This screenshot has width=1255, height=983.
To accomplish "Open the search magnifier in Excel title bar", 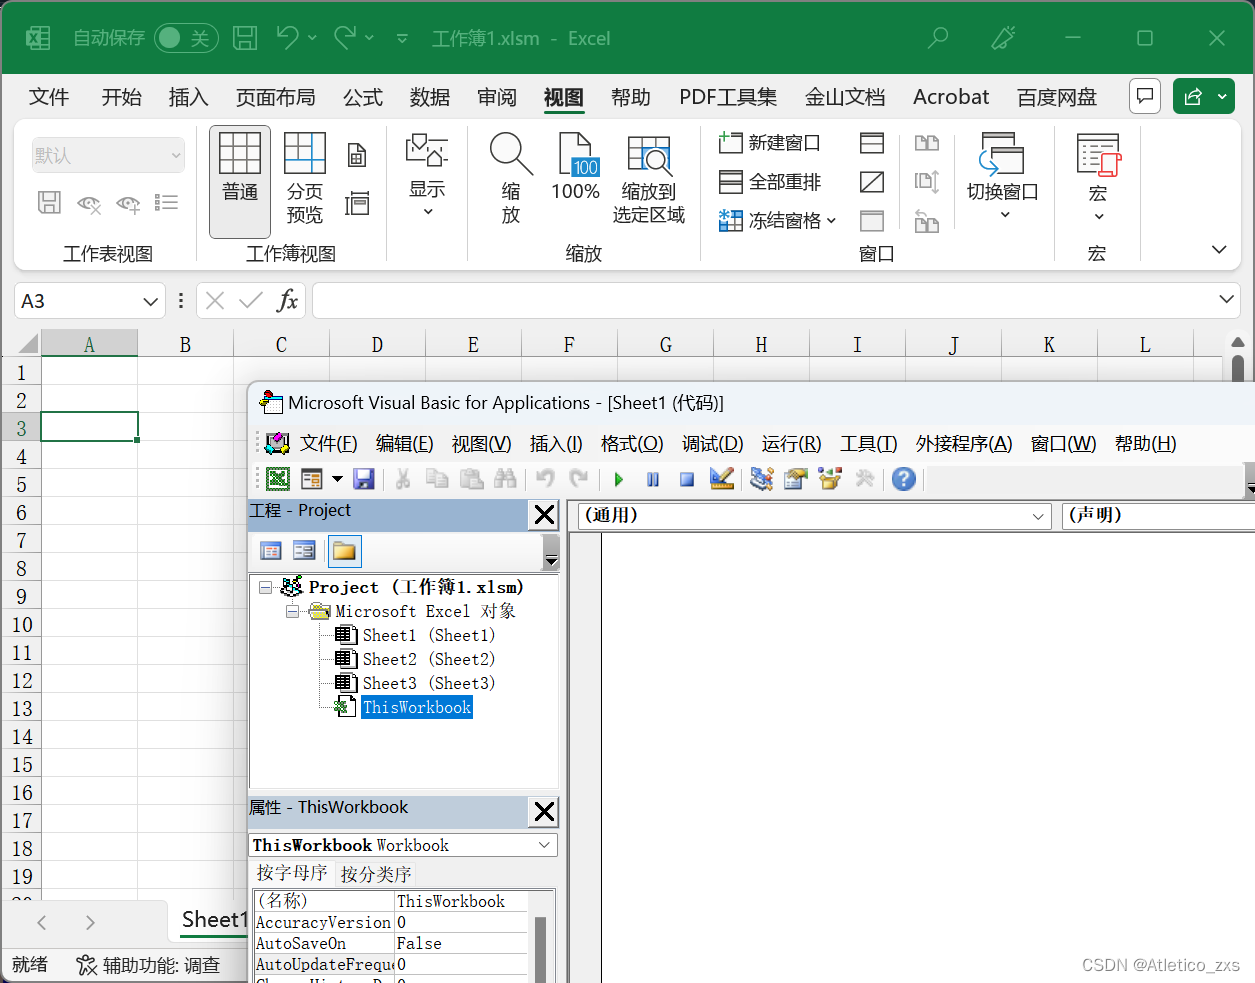I will coord(938,38).
